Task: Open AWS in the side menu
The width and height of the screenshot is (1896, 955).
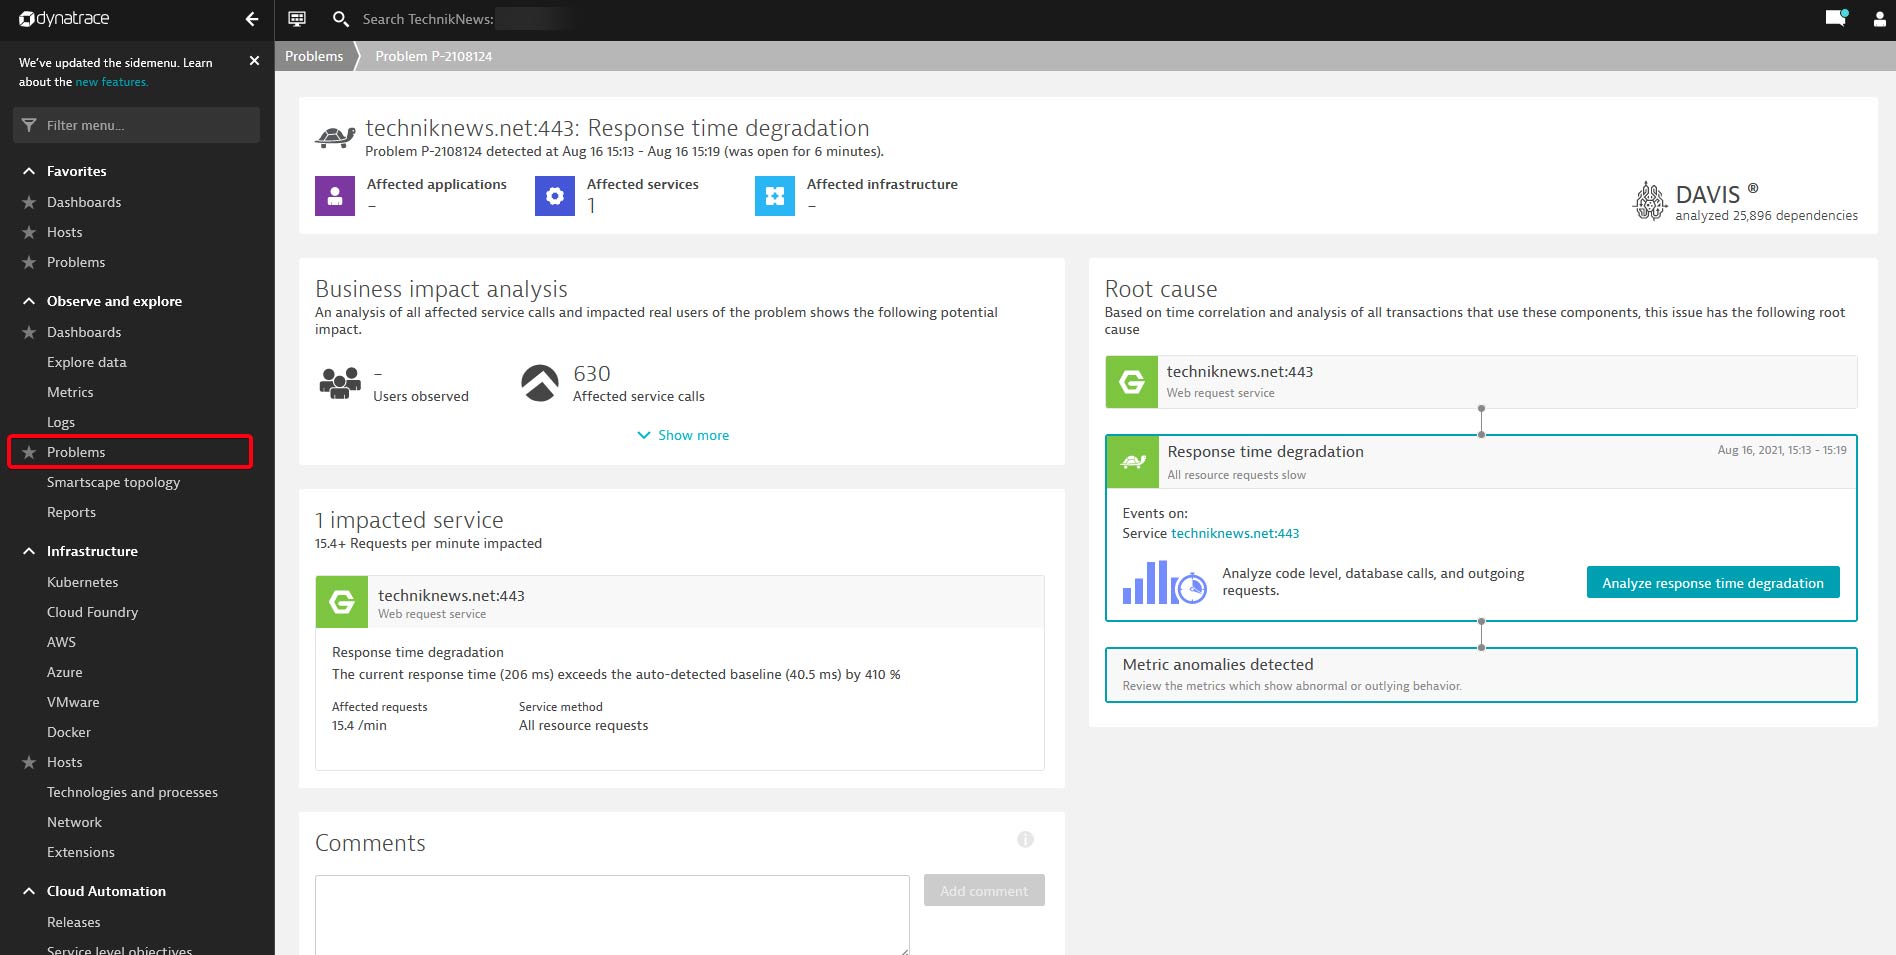Action: point(61,642)
